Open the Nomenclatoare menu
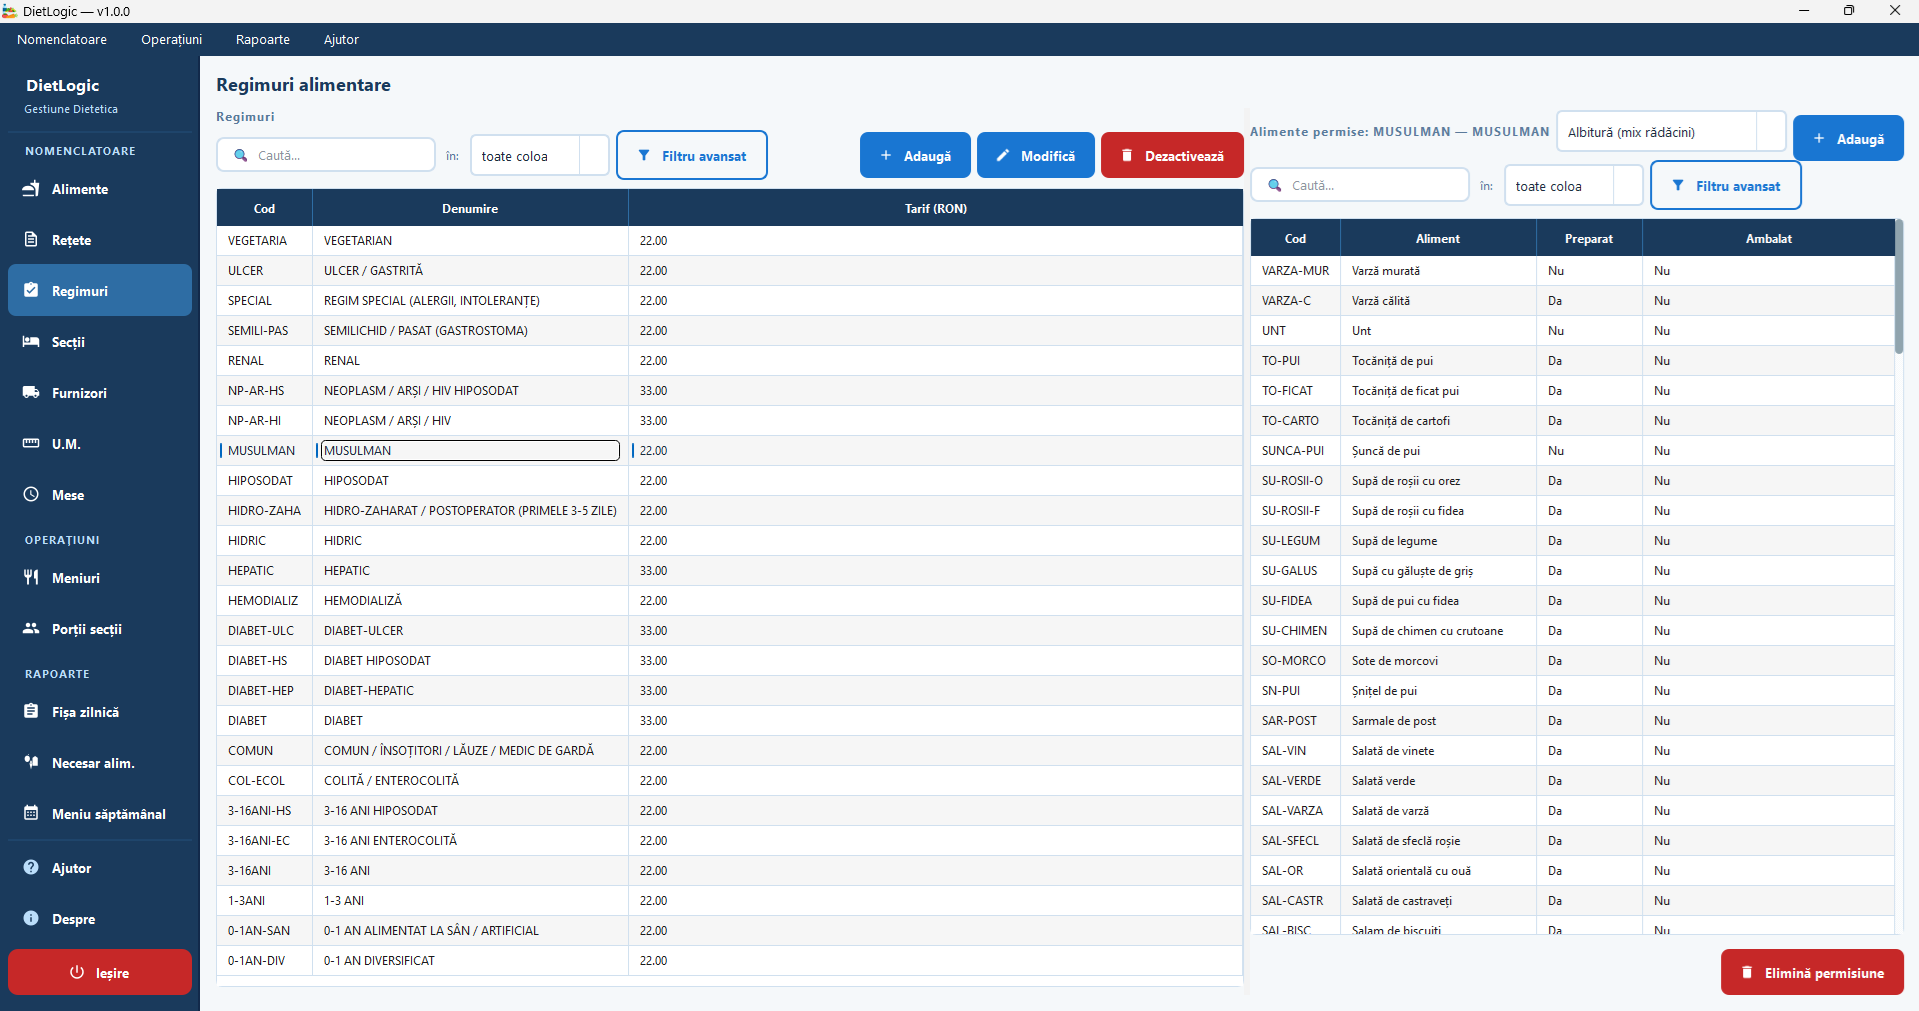This screenshot has height=1011, width=1919. point(62,40)
